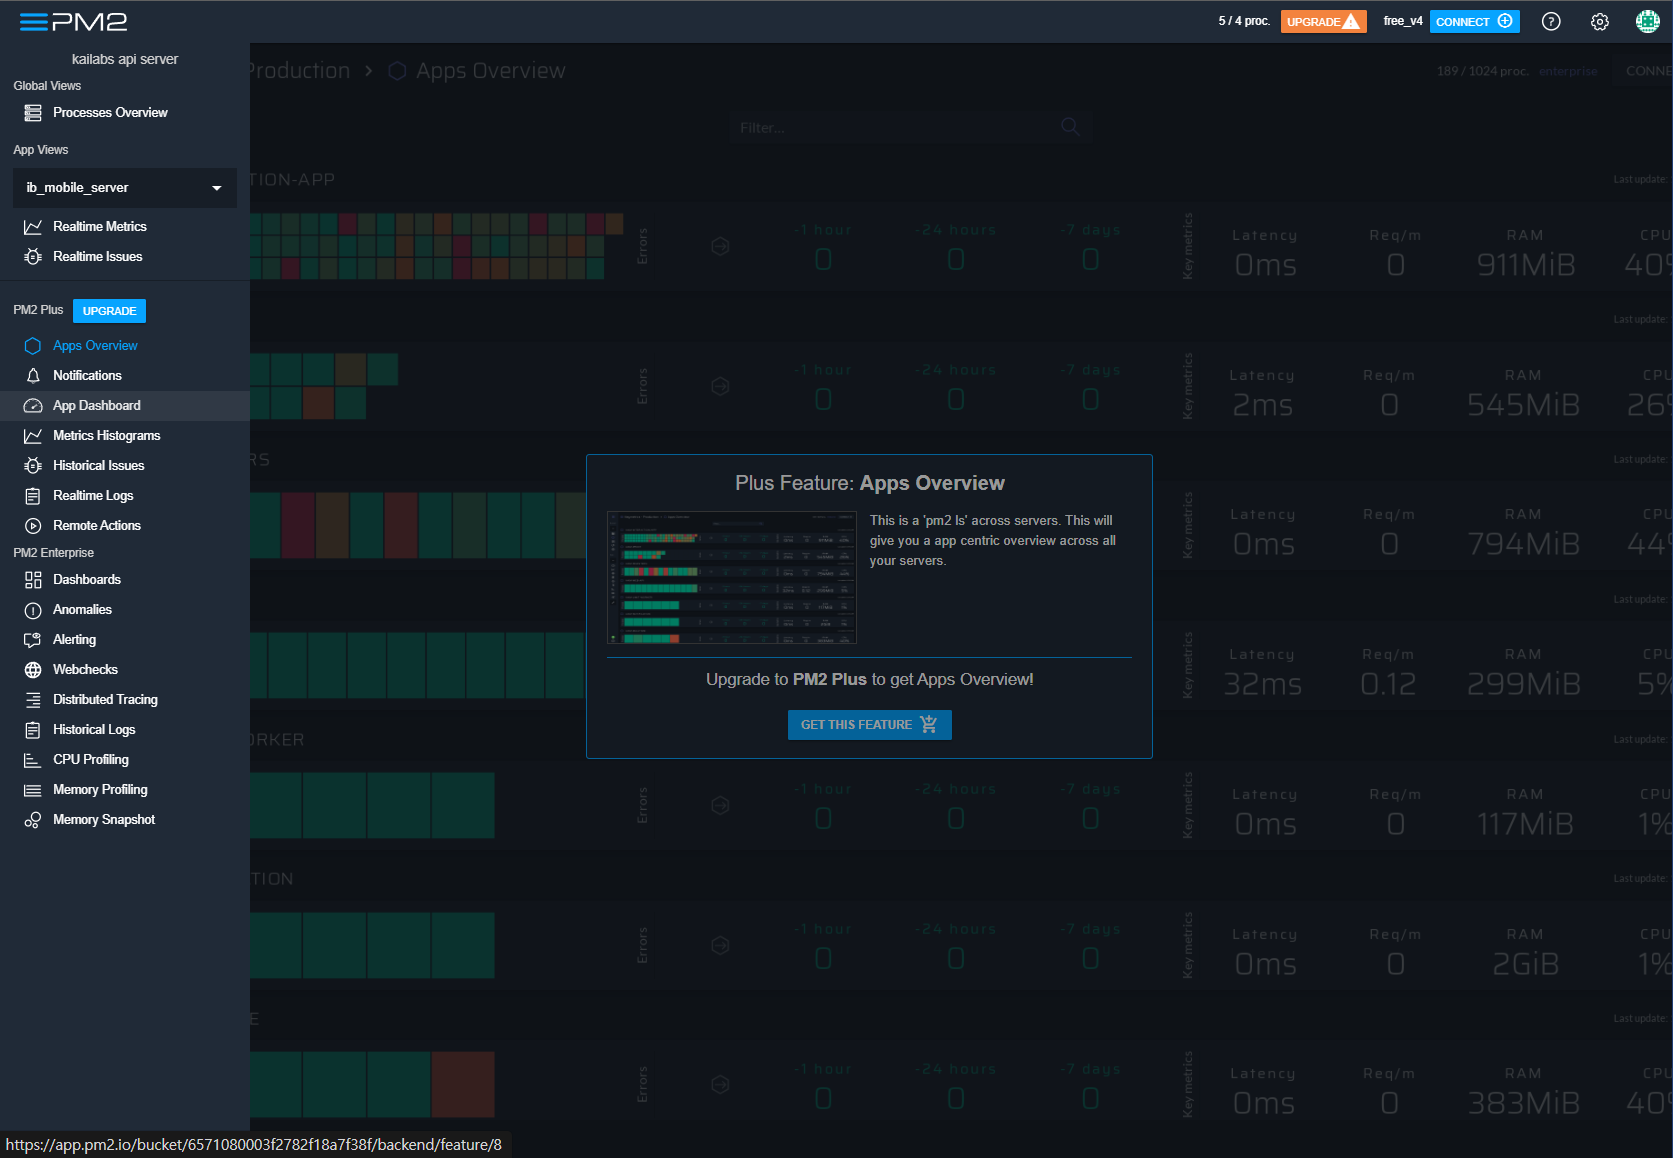Click the Filter input field
The image size is (1673, 1158).
coord(908,127)
